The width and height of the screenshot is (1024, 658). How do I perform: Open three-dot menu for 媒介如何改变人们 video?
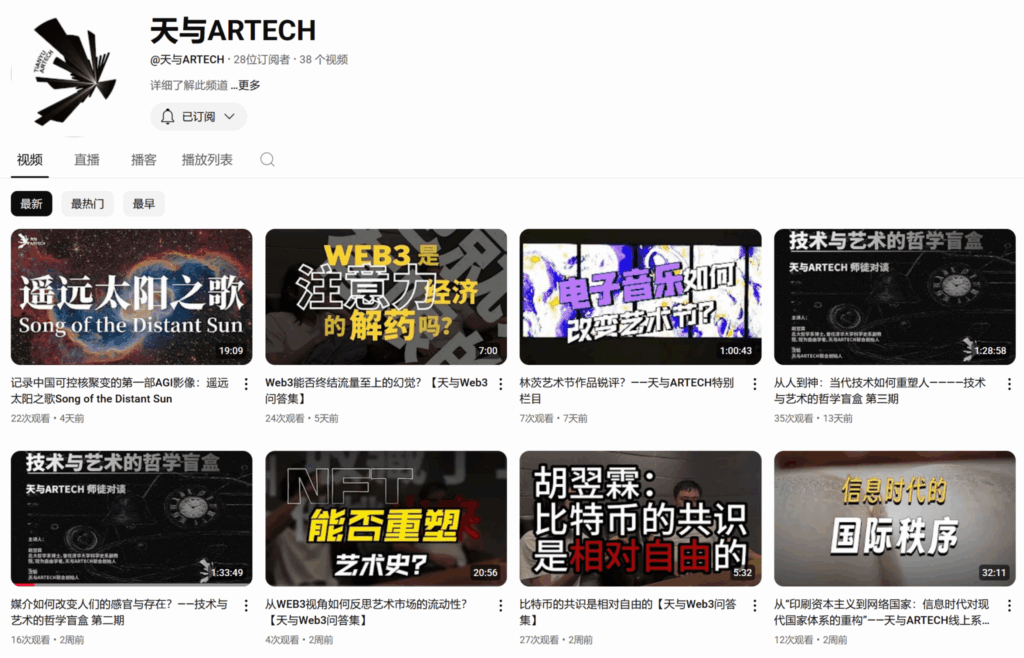(246, 606)
